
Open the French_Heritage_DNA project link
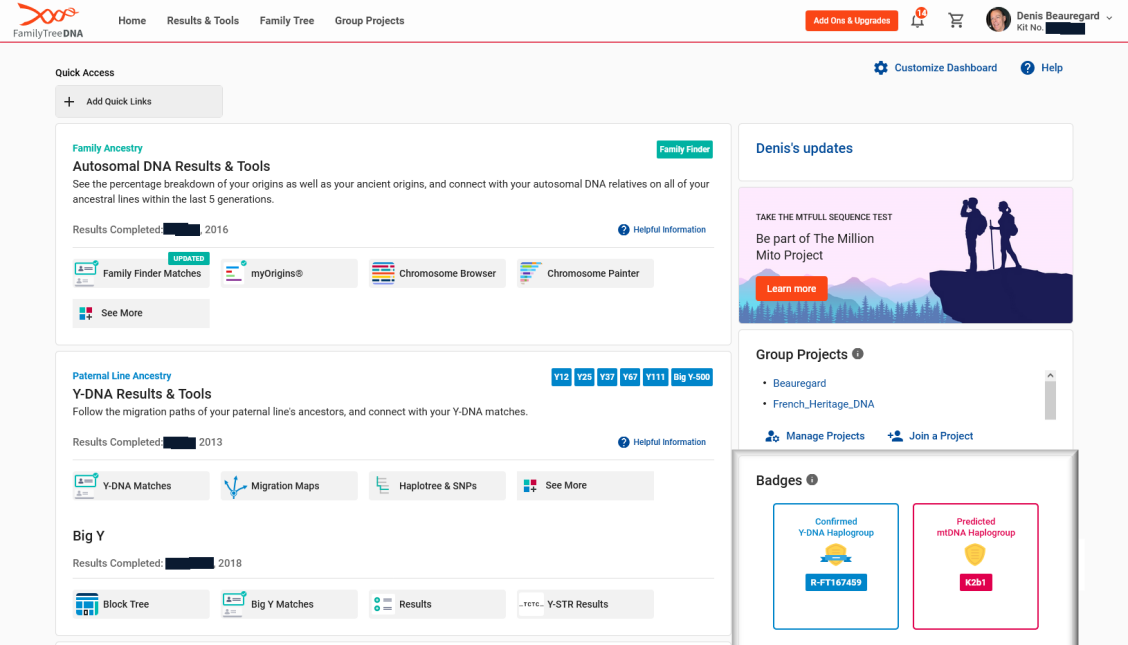pyautogui.click(x=824, y=404)
